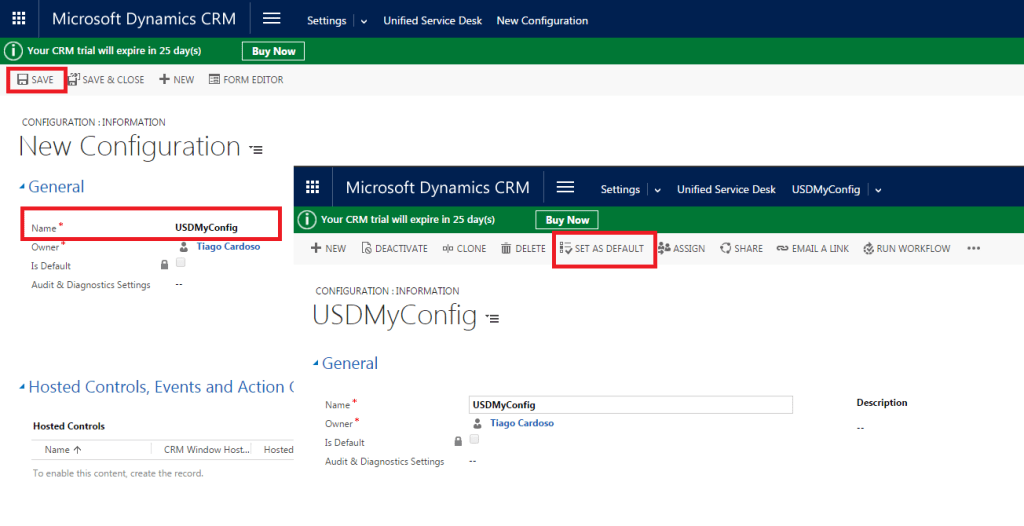Click the Name field containing USDMyConfig in the lower form

pos(630,405)
